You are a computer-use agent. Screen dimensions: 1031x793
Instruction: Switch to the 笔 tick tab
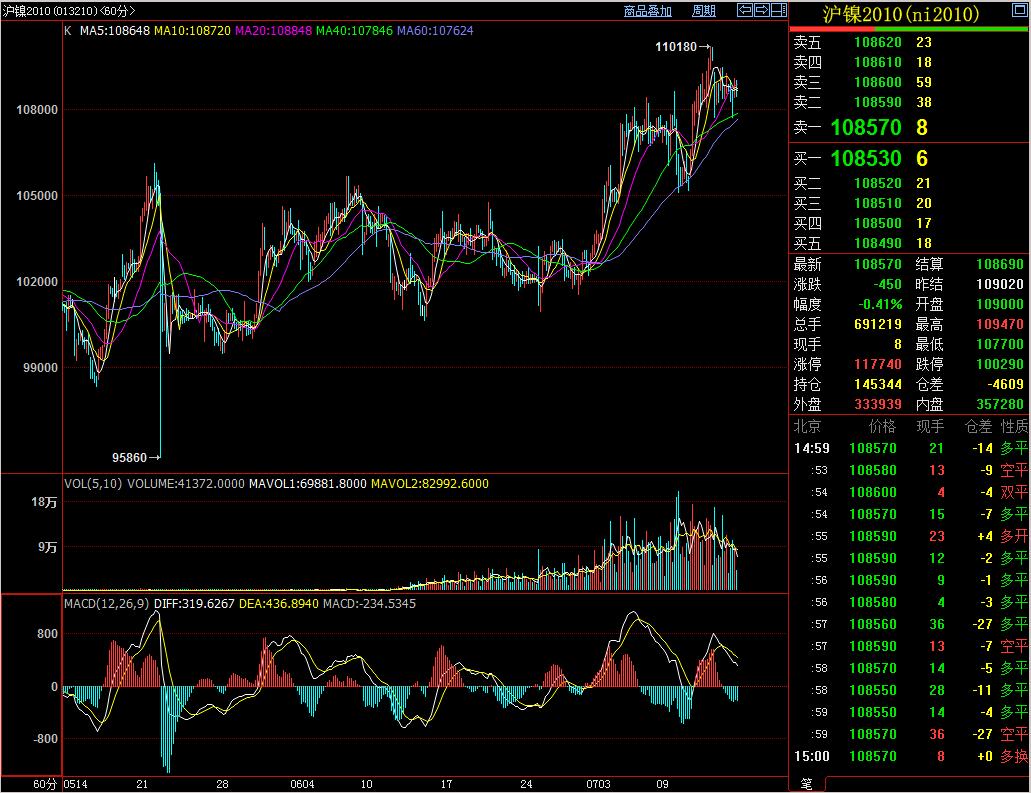click(807, 784)
